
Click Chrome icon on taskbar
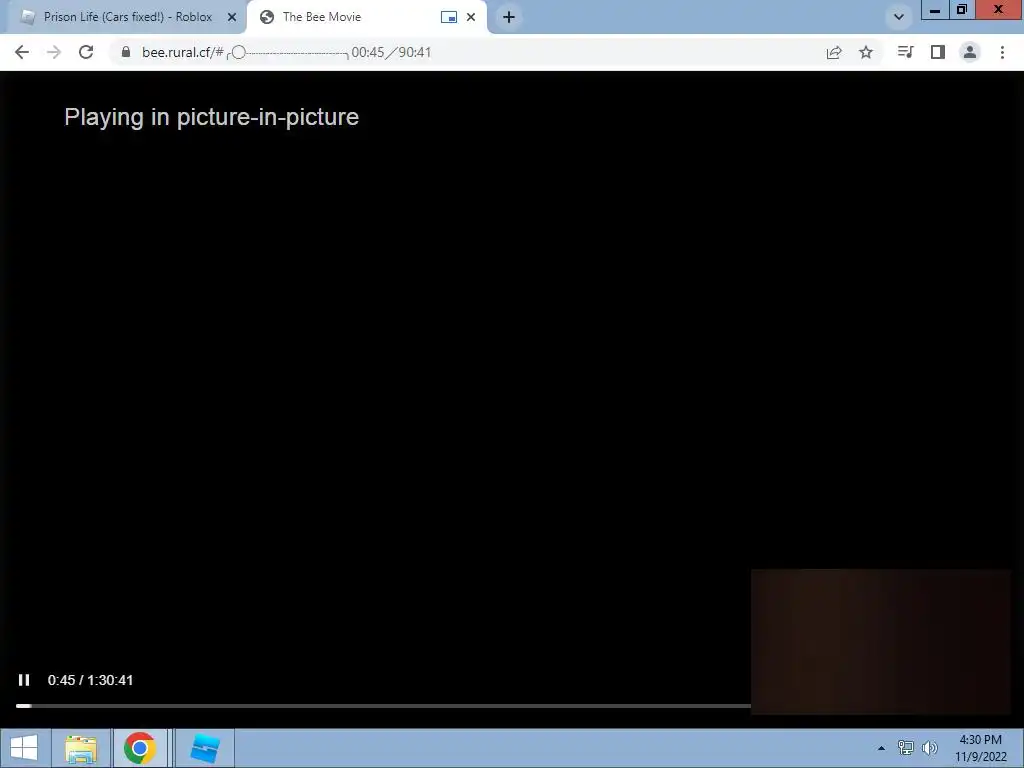coord(140,748)
